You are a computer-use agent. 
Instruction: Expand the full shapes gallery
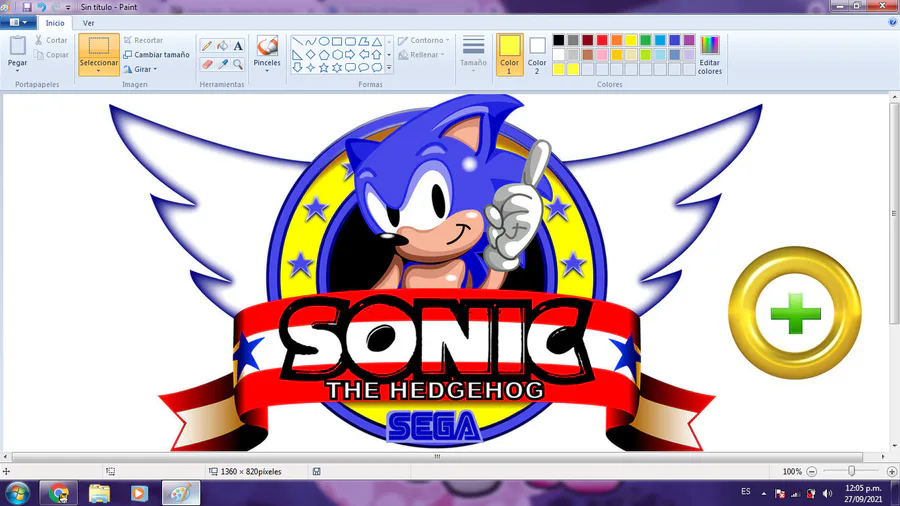pyautogui.click(x=389, y=68)
